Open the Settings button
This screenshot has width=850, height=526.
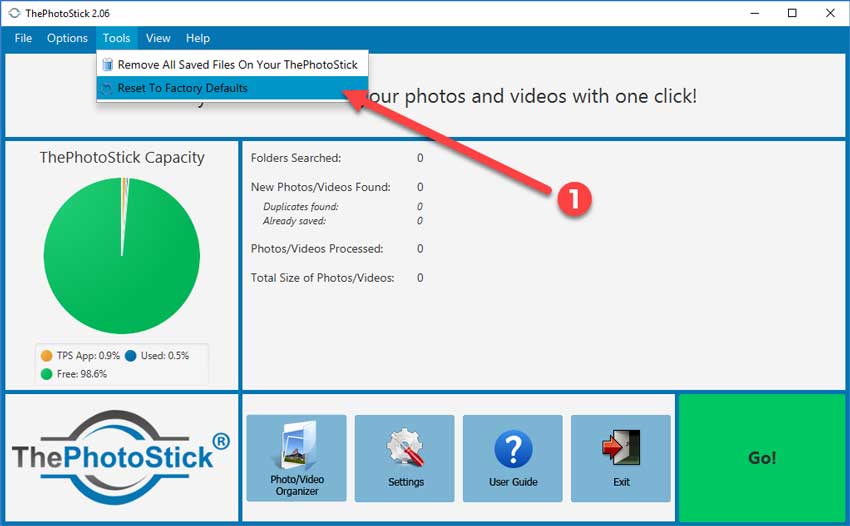point(404,458)
